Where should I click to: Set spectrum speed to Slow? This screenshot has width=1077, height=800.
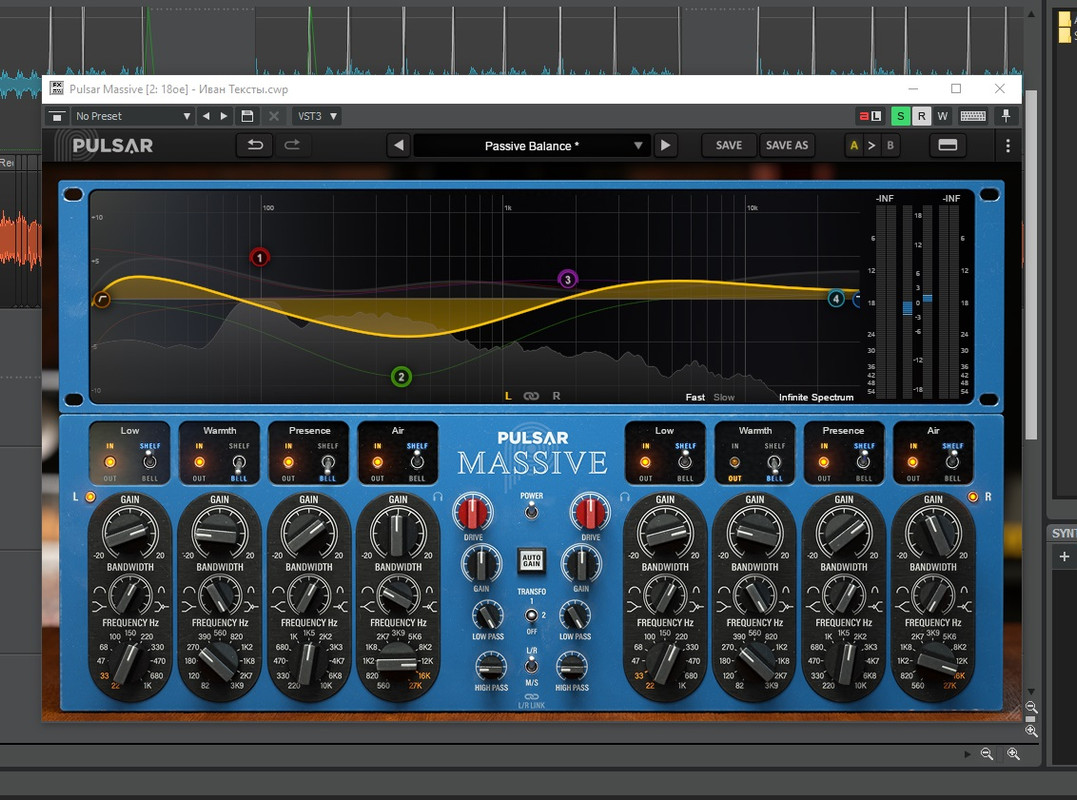pyautogui.click(x=724, y=397)
